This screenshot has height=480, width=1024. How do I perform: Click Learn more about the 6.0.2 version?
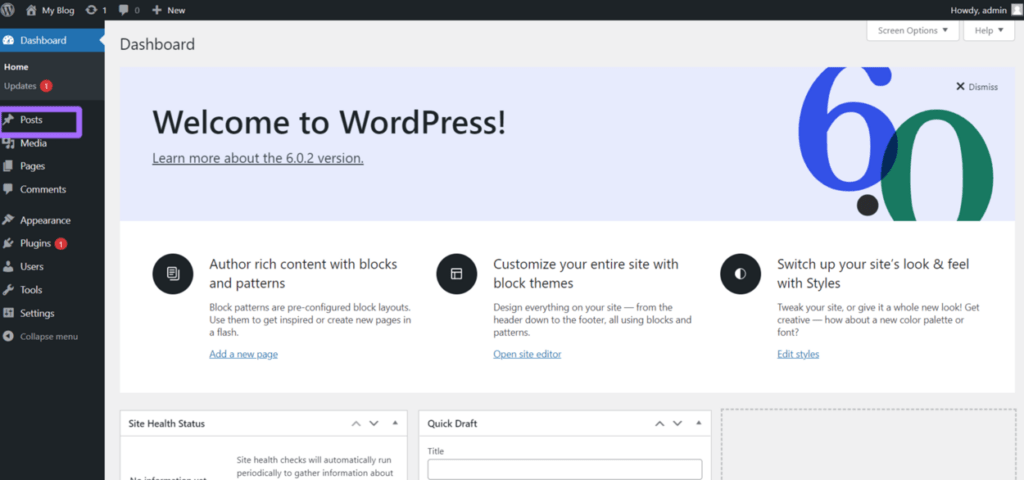tap(258, 158)
